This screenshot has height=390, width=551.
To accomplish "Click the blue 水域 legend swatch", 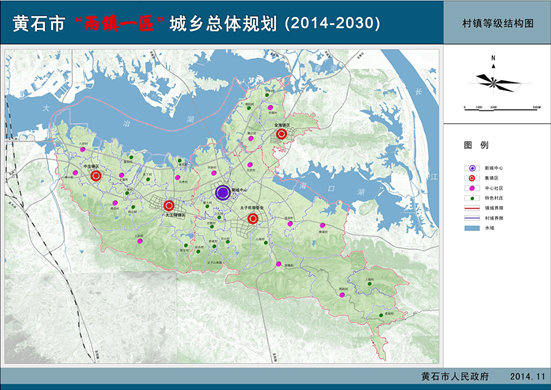I will coord(472,228).
